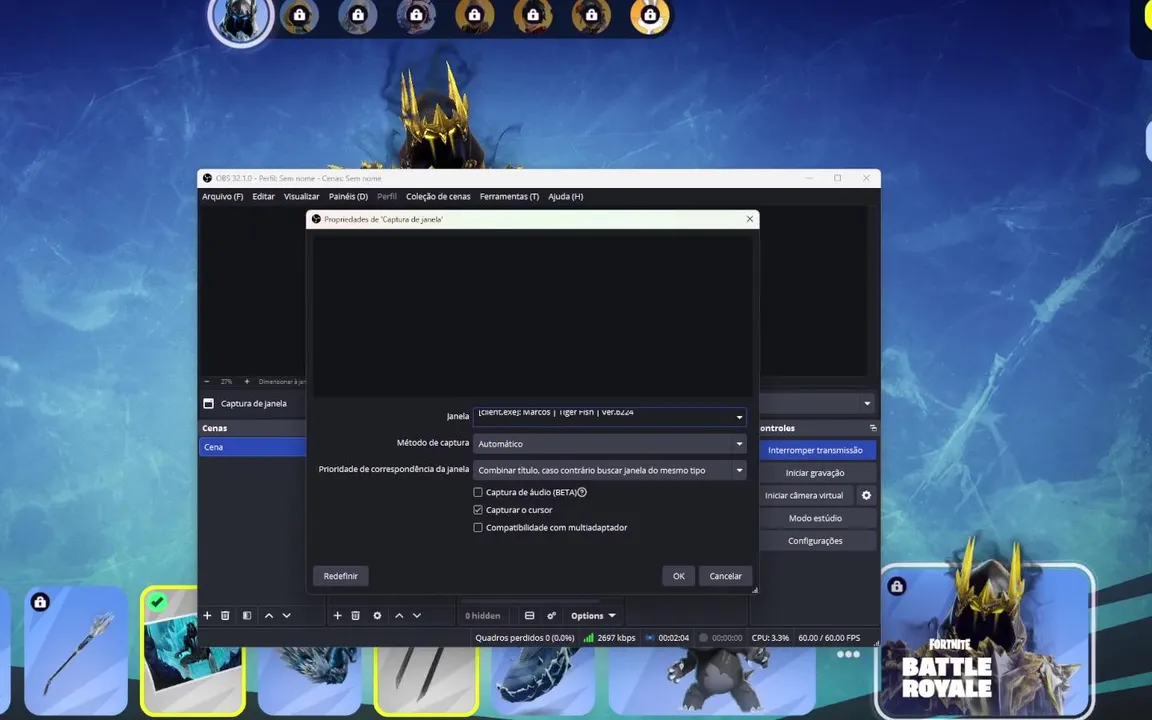Zoom in the preview with the plus icon
The height and width of the screenshot is (720, 1152).
tap(247, 381)
